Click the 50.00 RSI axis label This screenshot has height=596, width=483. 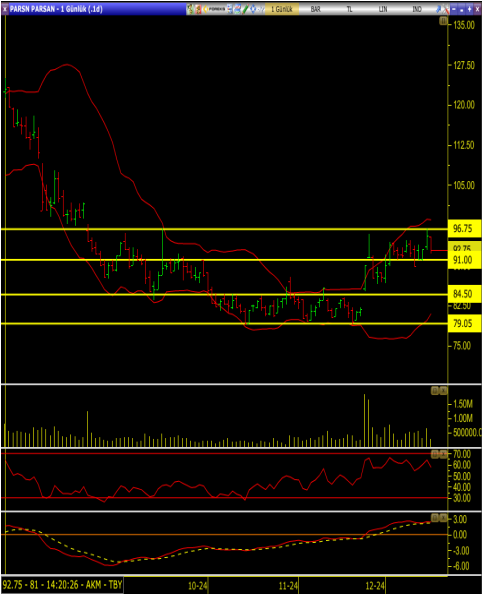click(462, 476)
